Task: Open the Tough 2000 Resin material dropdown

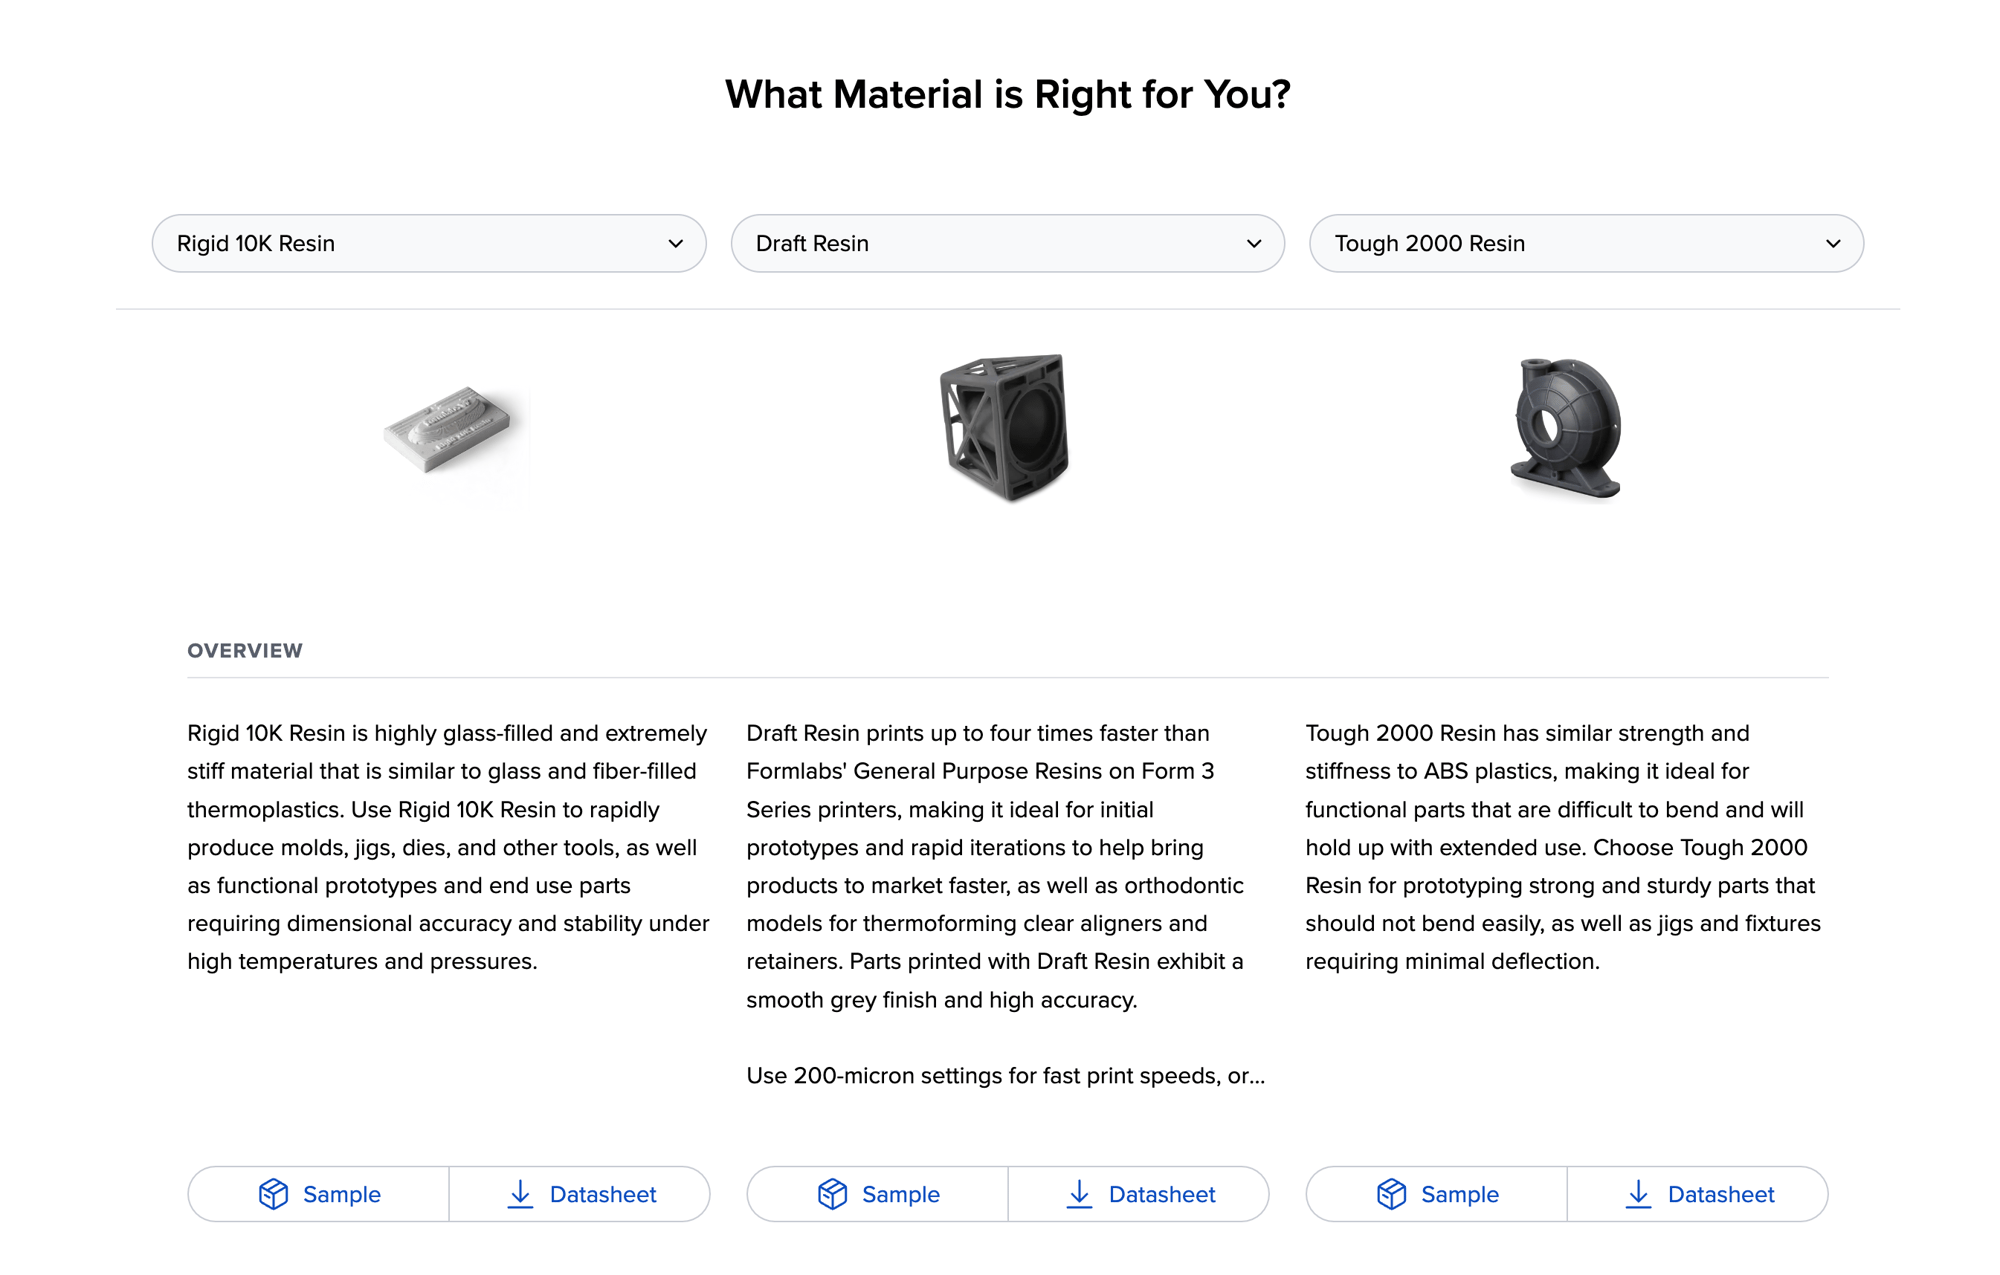Action: pos(1586,243)
